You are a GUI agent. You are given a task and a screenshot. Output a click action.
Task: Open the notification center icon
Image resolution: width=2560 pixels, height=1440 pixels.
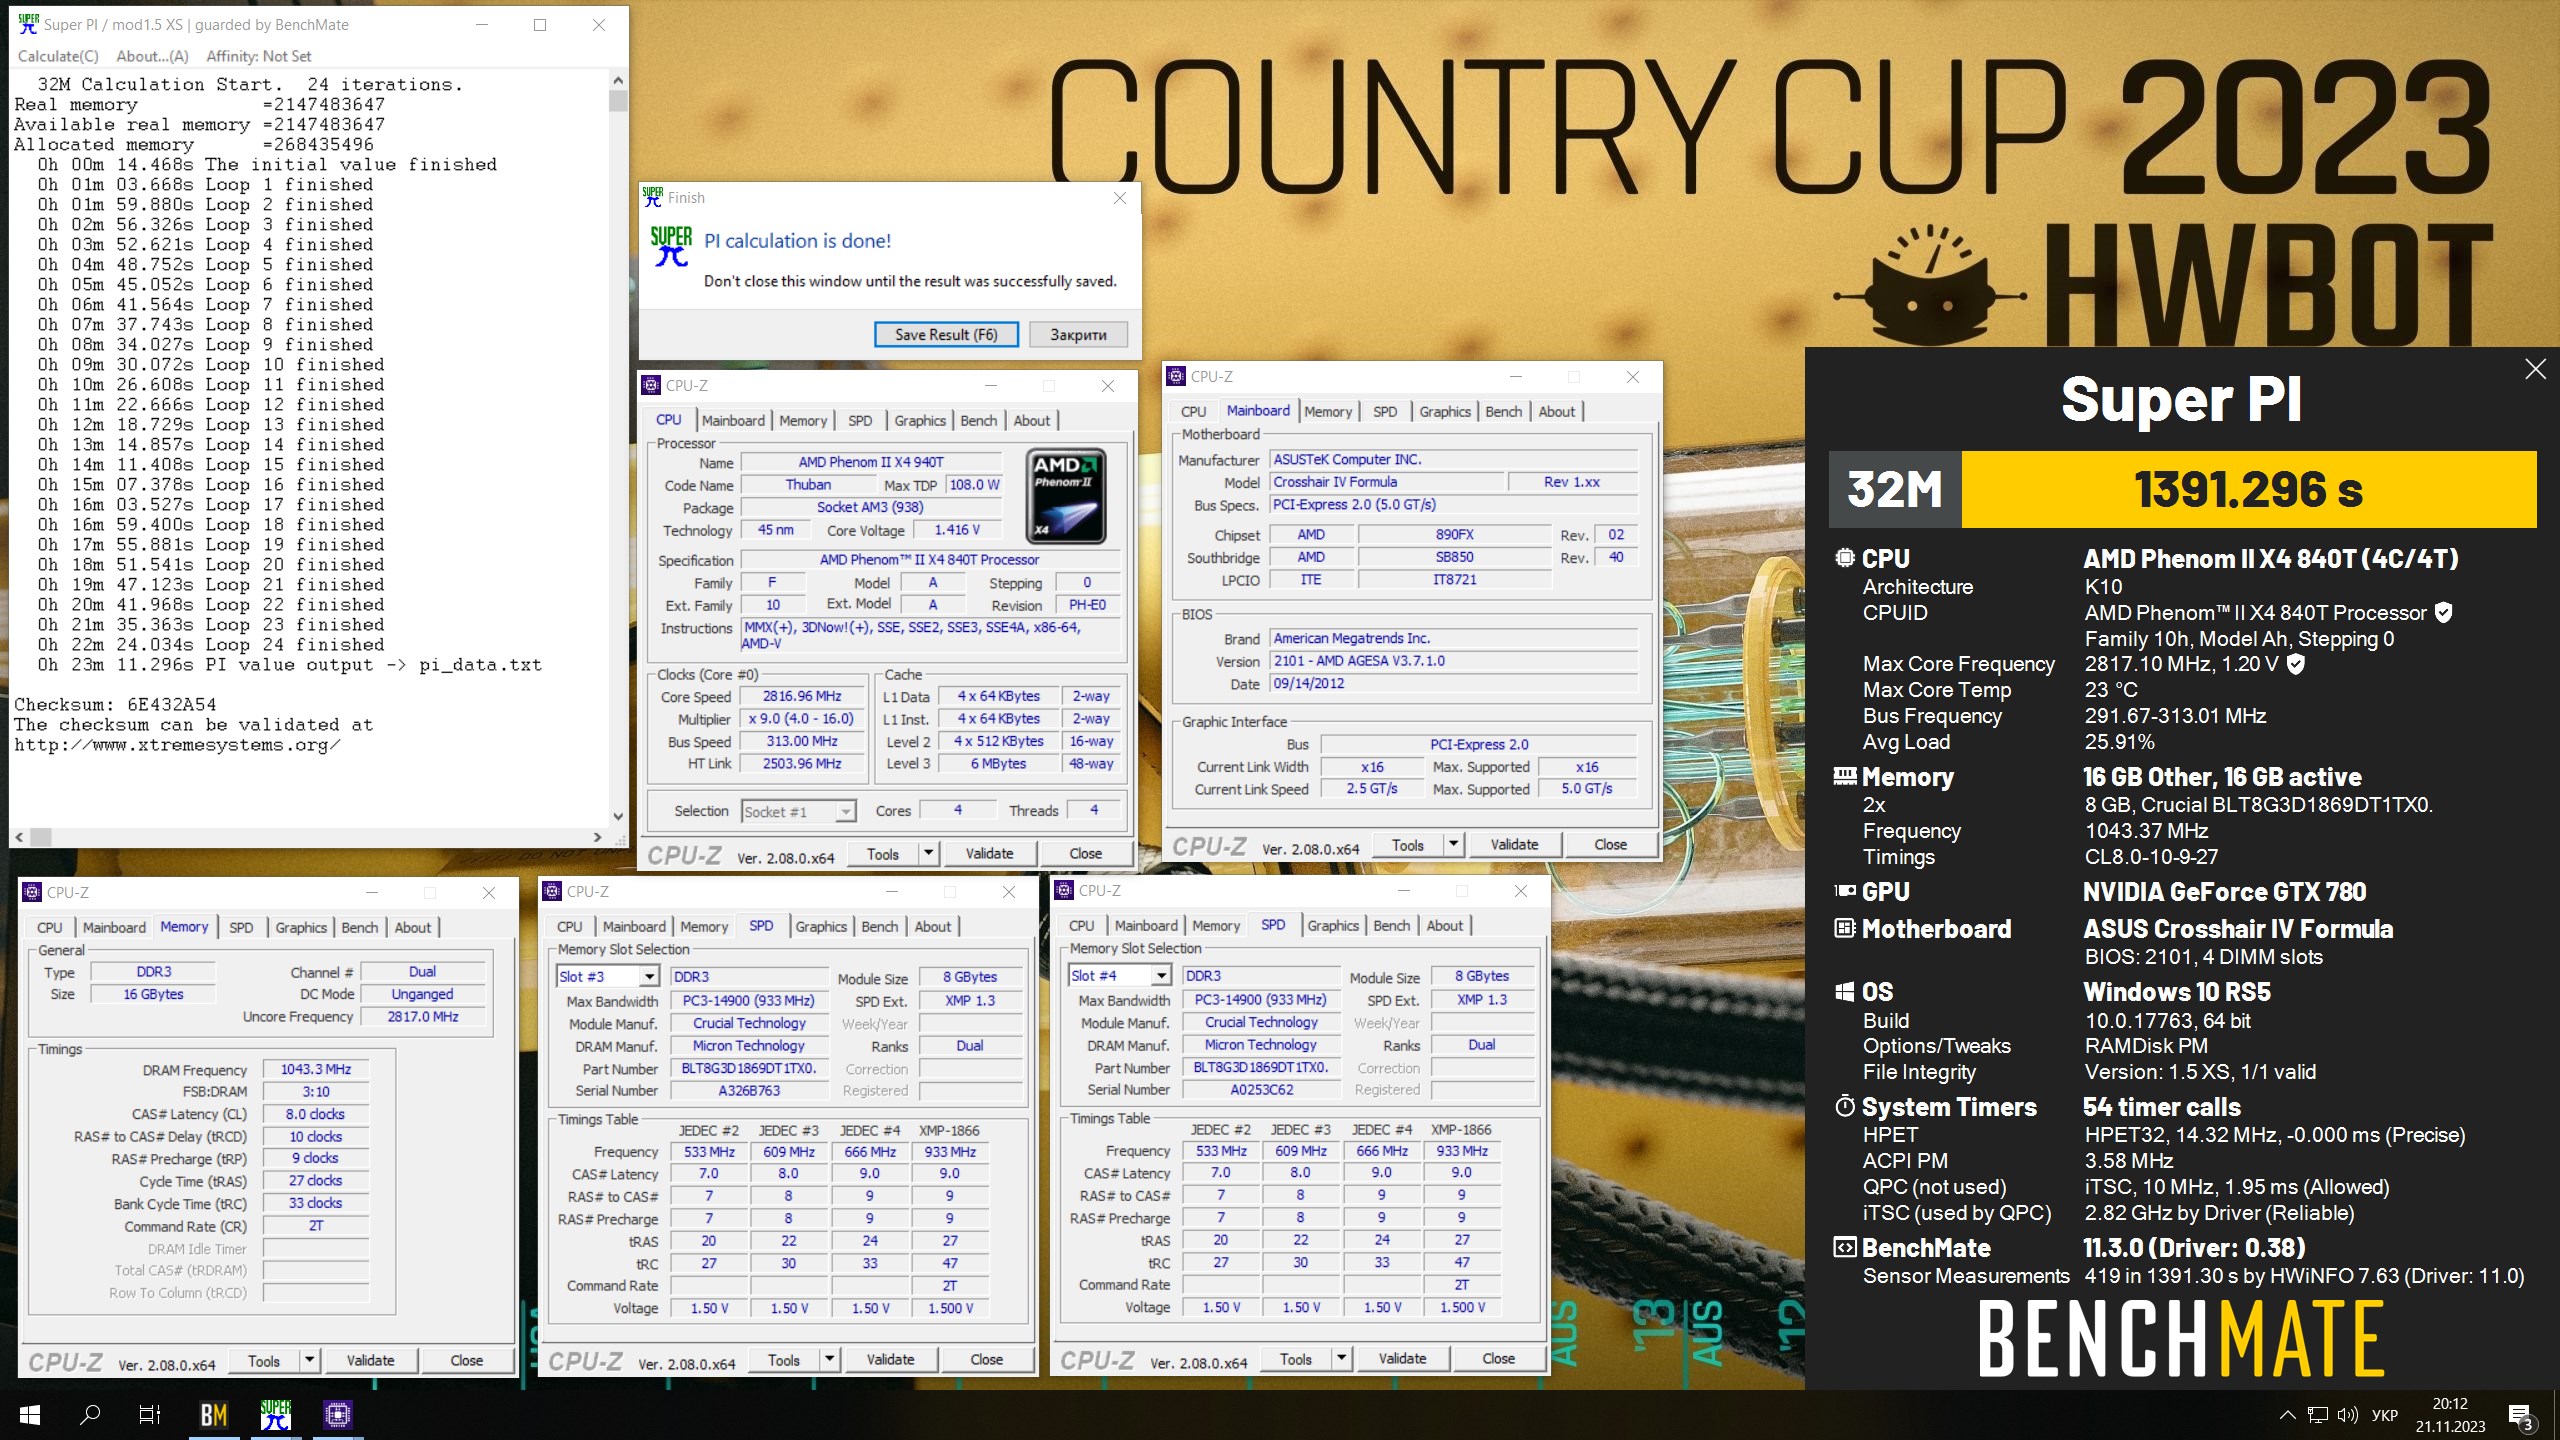tap(2520, 1415)
